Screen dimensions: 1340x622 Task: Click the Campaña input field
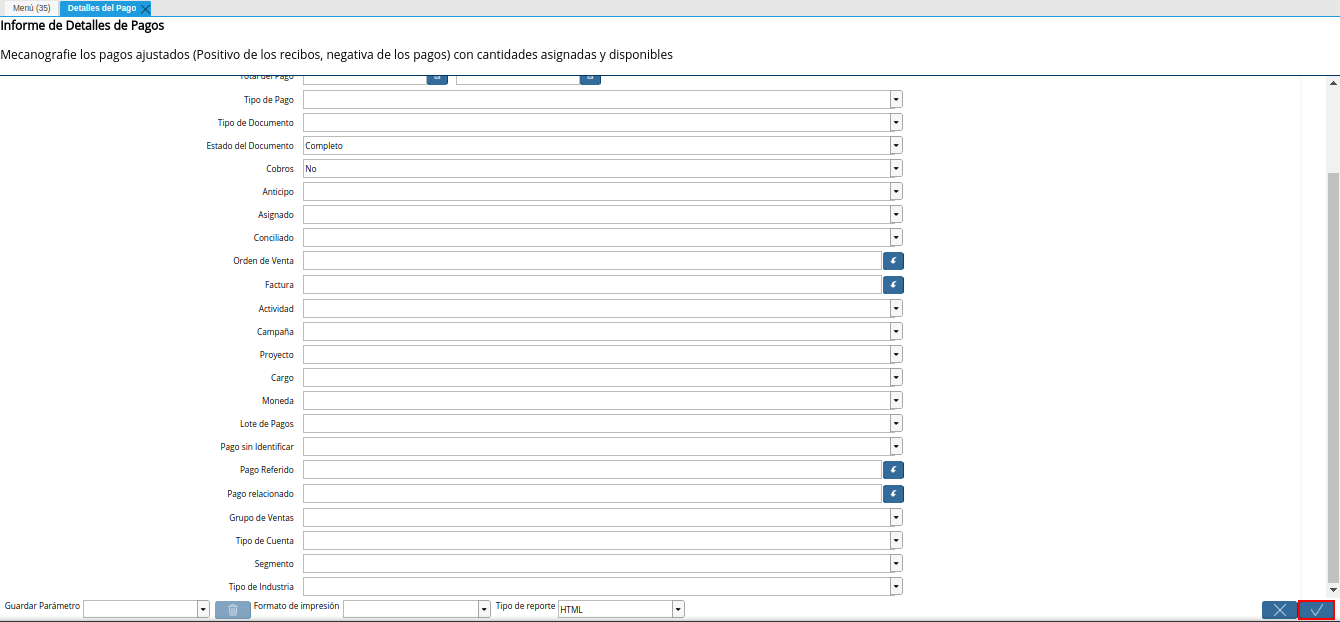[x=596, y=332]
